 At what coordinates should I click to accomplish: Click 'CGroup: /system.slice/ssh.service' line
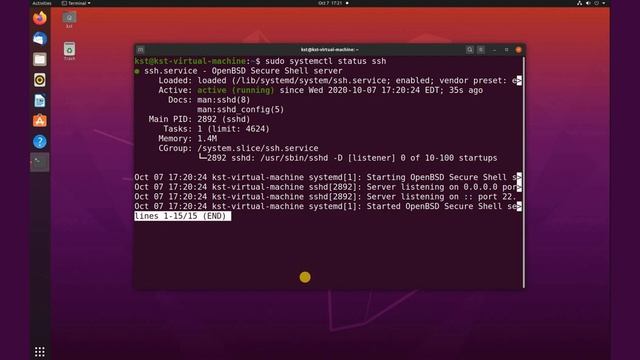[x=238, y=148]
